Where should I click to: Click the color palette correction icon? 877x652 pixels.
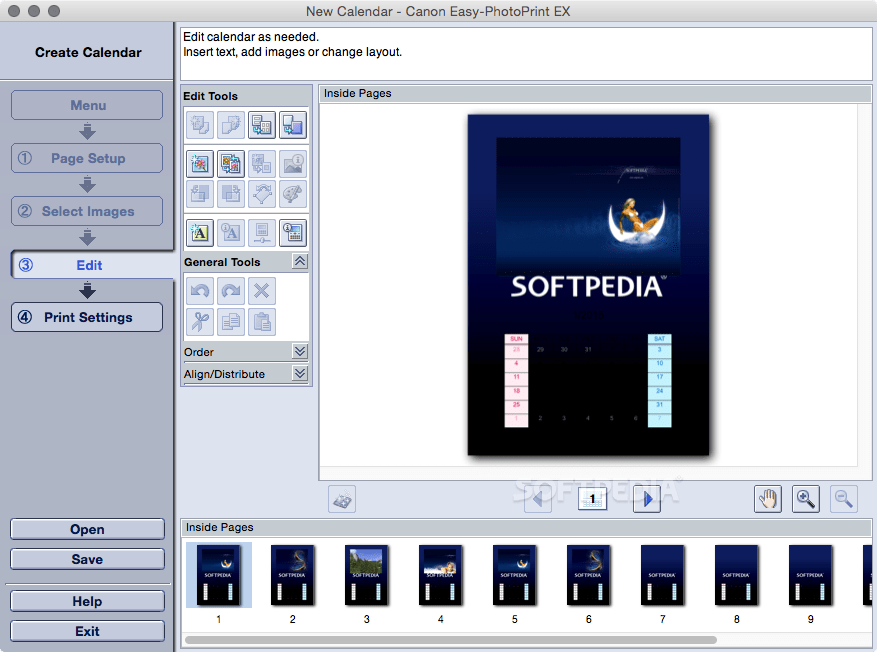[293, 193]
